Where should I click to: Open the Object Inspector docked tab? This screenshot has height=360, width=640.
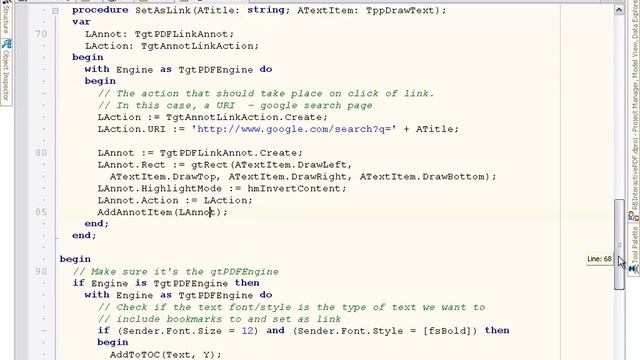pyautogui.click(x=6, y=72)
